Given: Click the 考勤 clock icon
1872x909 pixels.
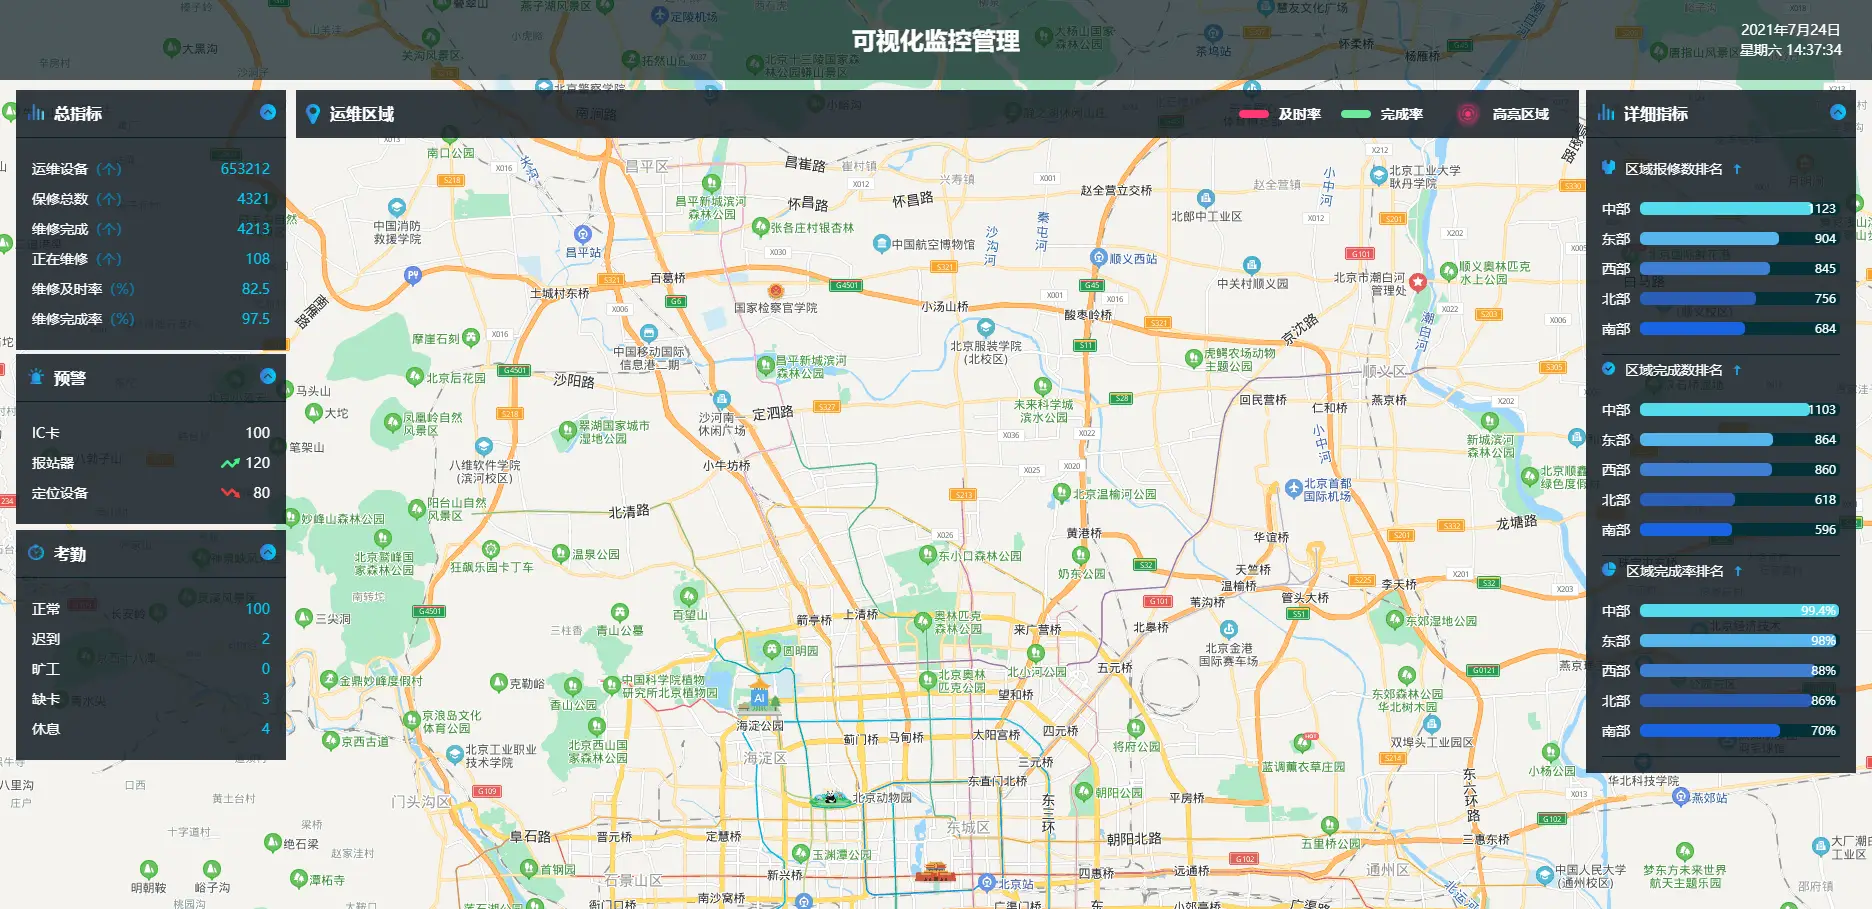Looking at the screenshot, I should coord(36,553).
